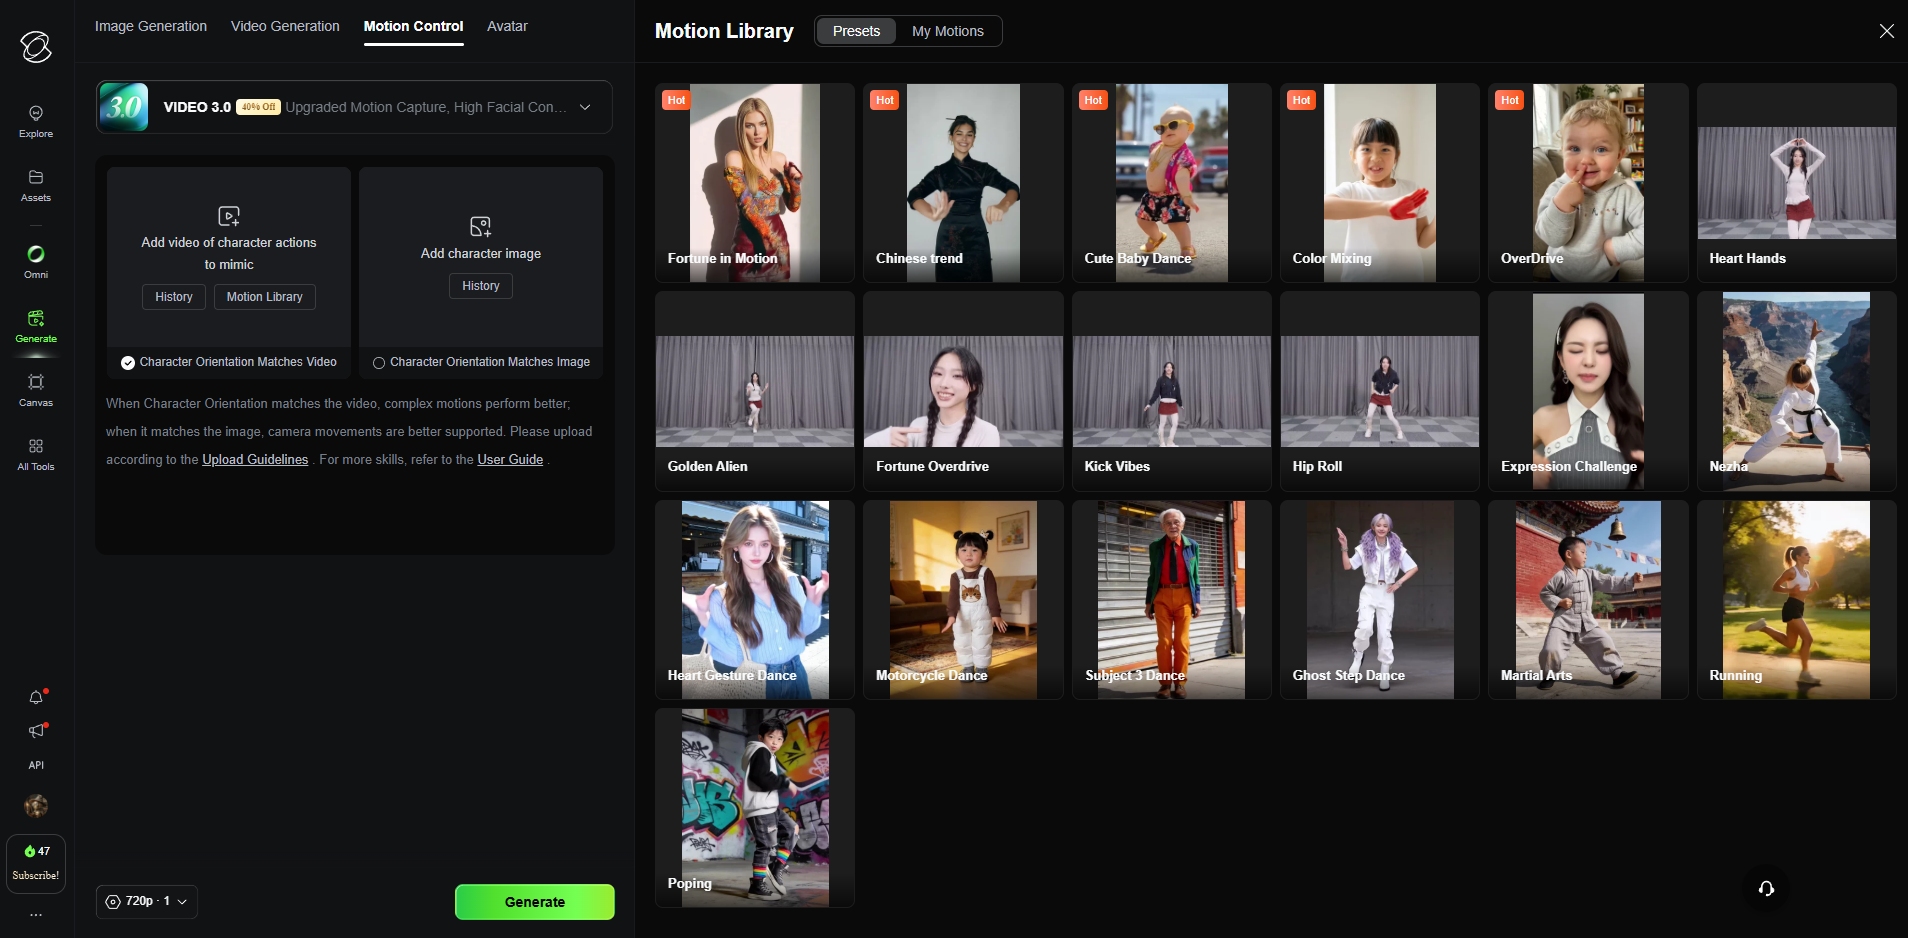Click the announcements megaphone icon
Screen dimensions: 1908x938
click(x=36, y=731)
